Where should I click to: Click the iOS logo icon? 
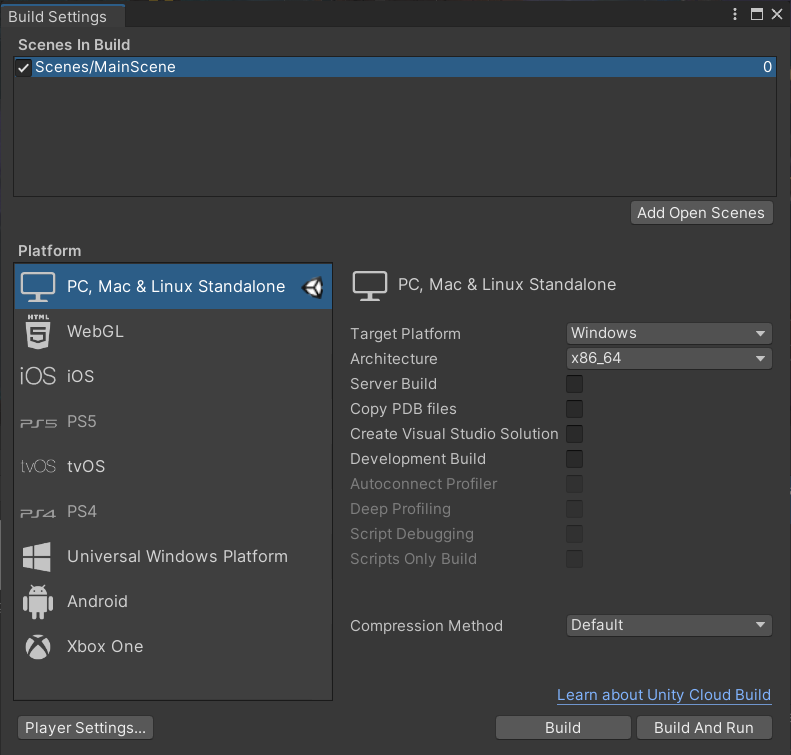38,376
